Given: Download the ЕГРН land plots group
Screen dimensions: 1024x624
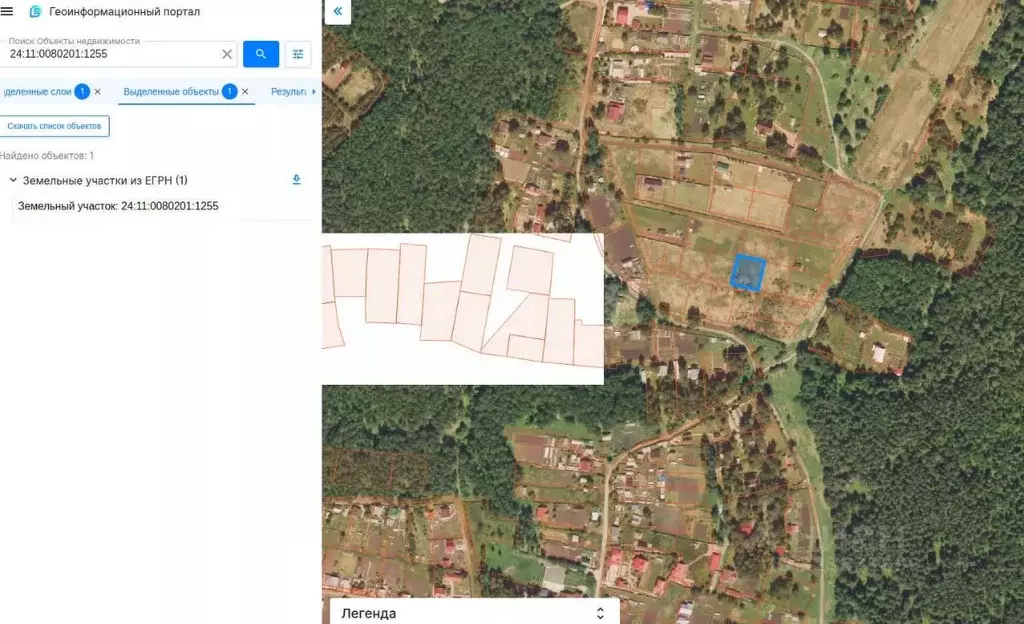Looking at the screenshot, I should pyautogui.click(x=296, y=180).
